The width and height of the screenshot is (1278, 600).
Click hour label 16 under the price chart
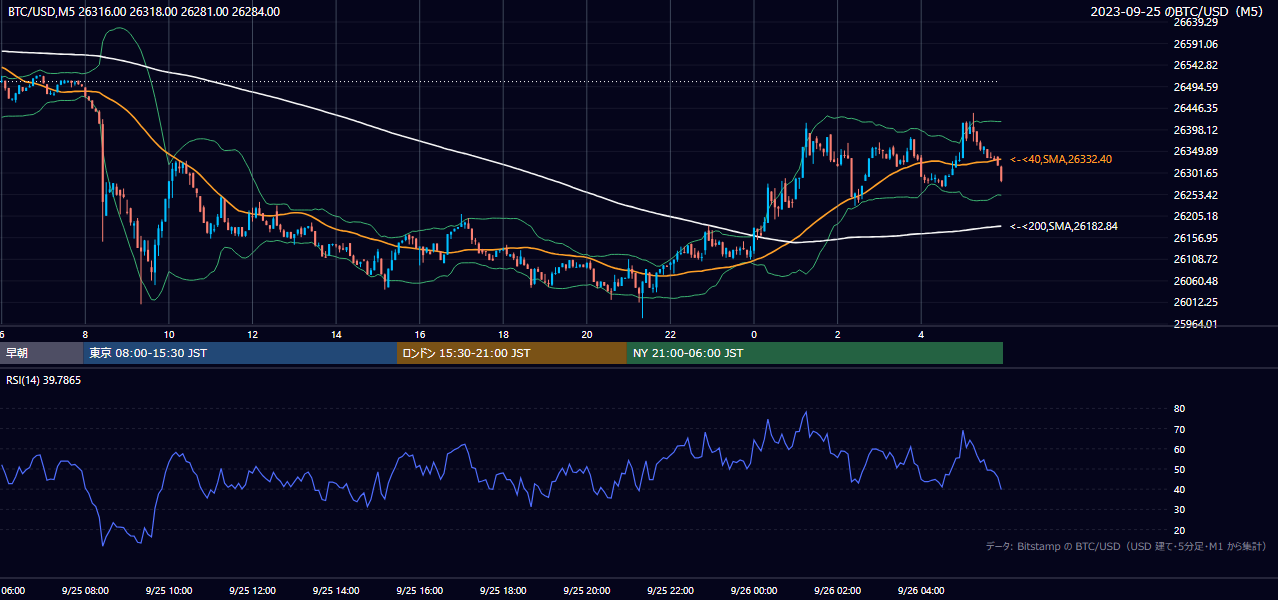(420, 335)
